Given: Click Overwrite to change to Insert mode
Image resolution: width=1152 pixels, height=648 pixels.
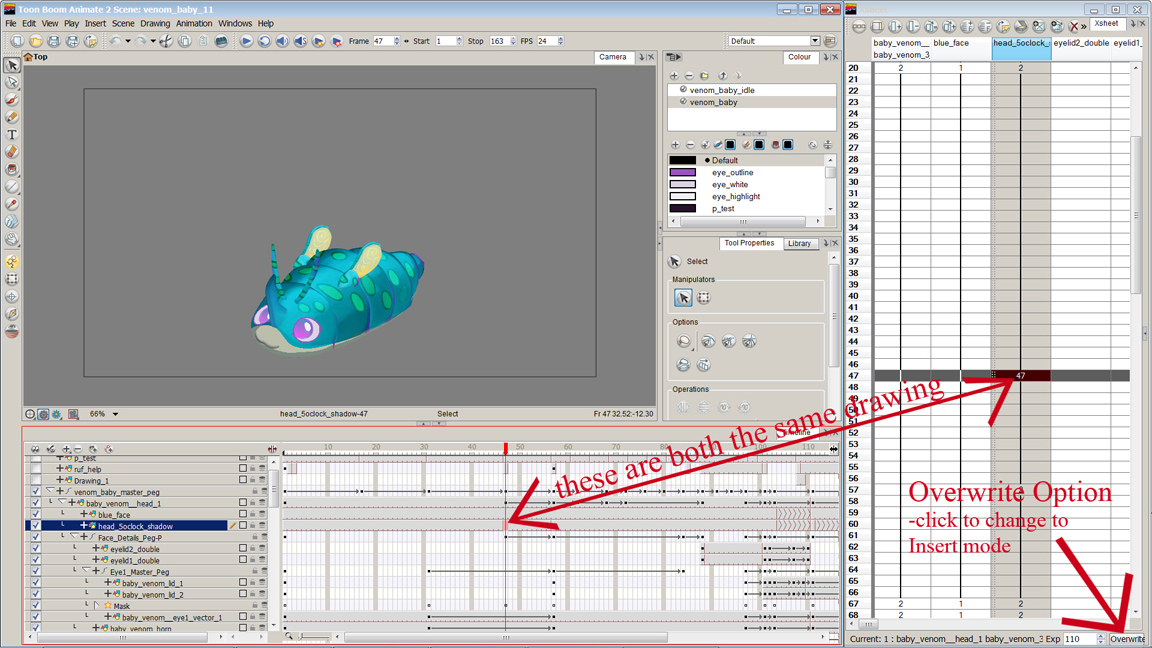Looking at the screenshot, I should click(1127, 638).
